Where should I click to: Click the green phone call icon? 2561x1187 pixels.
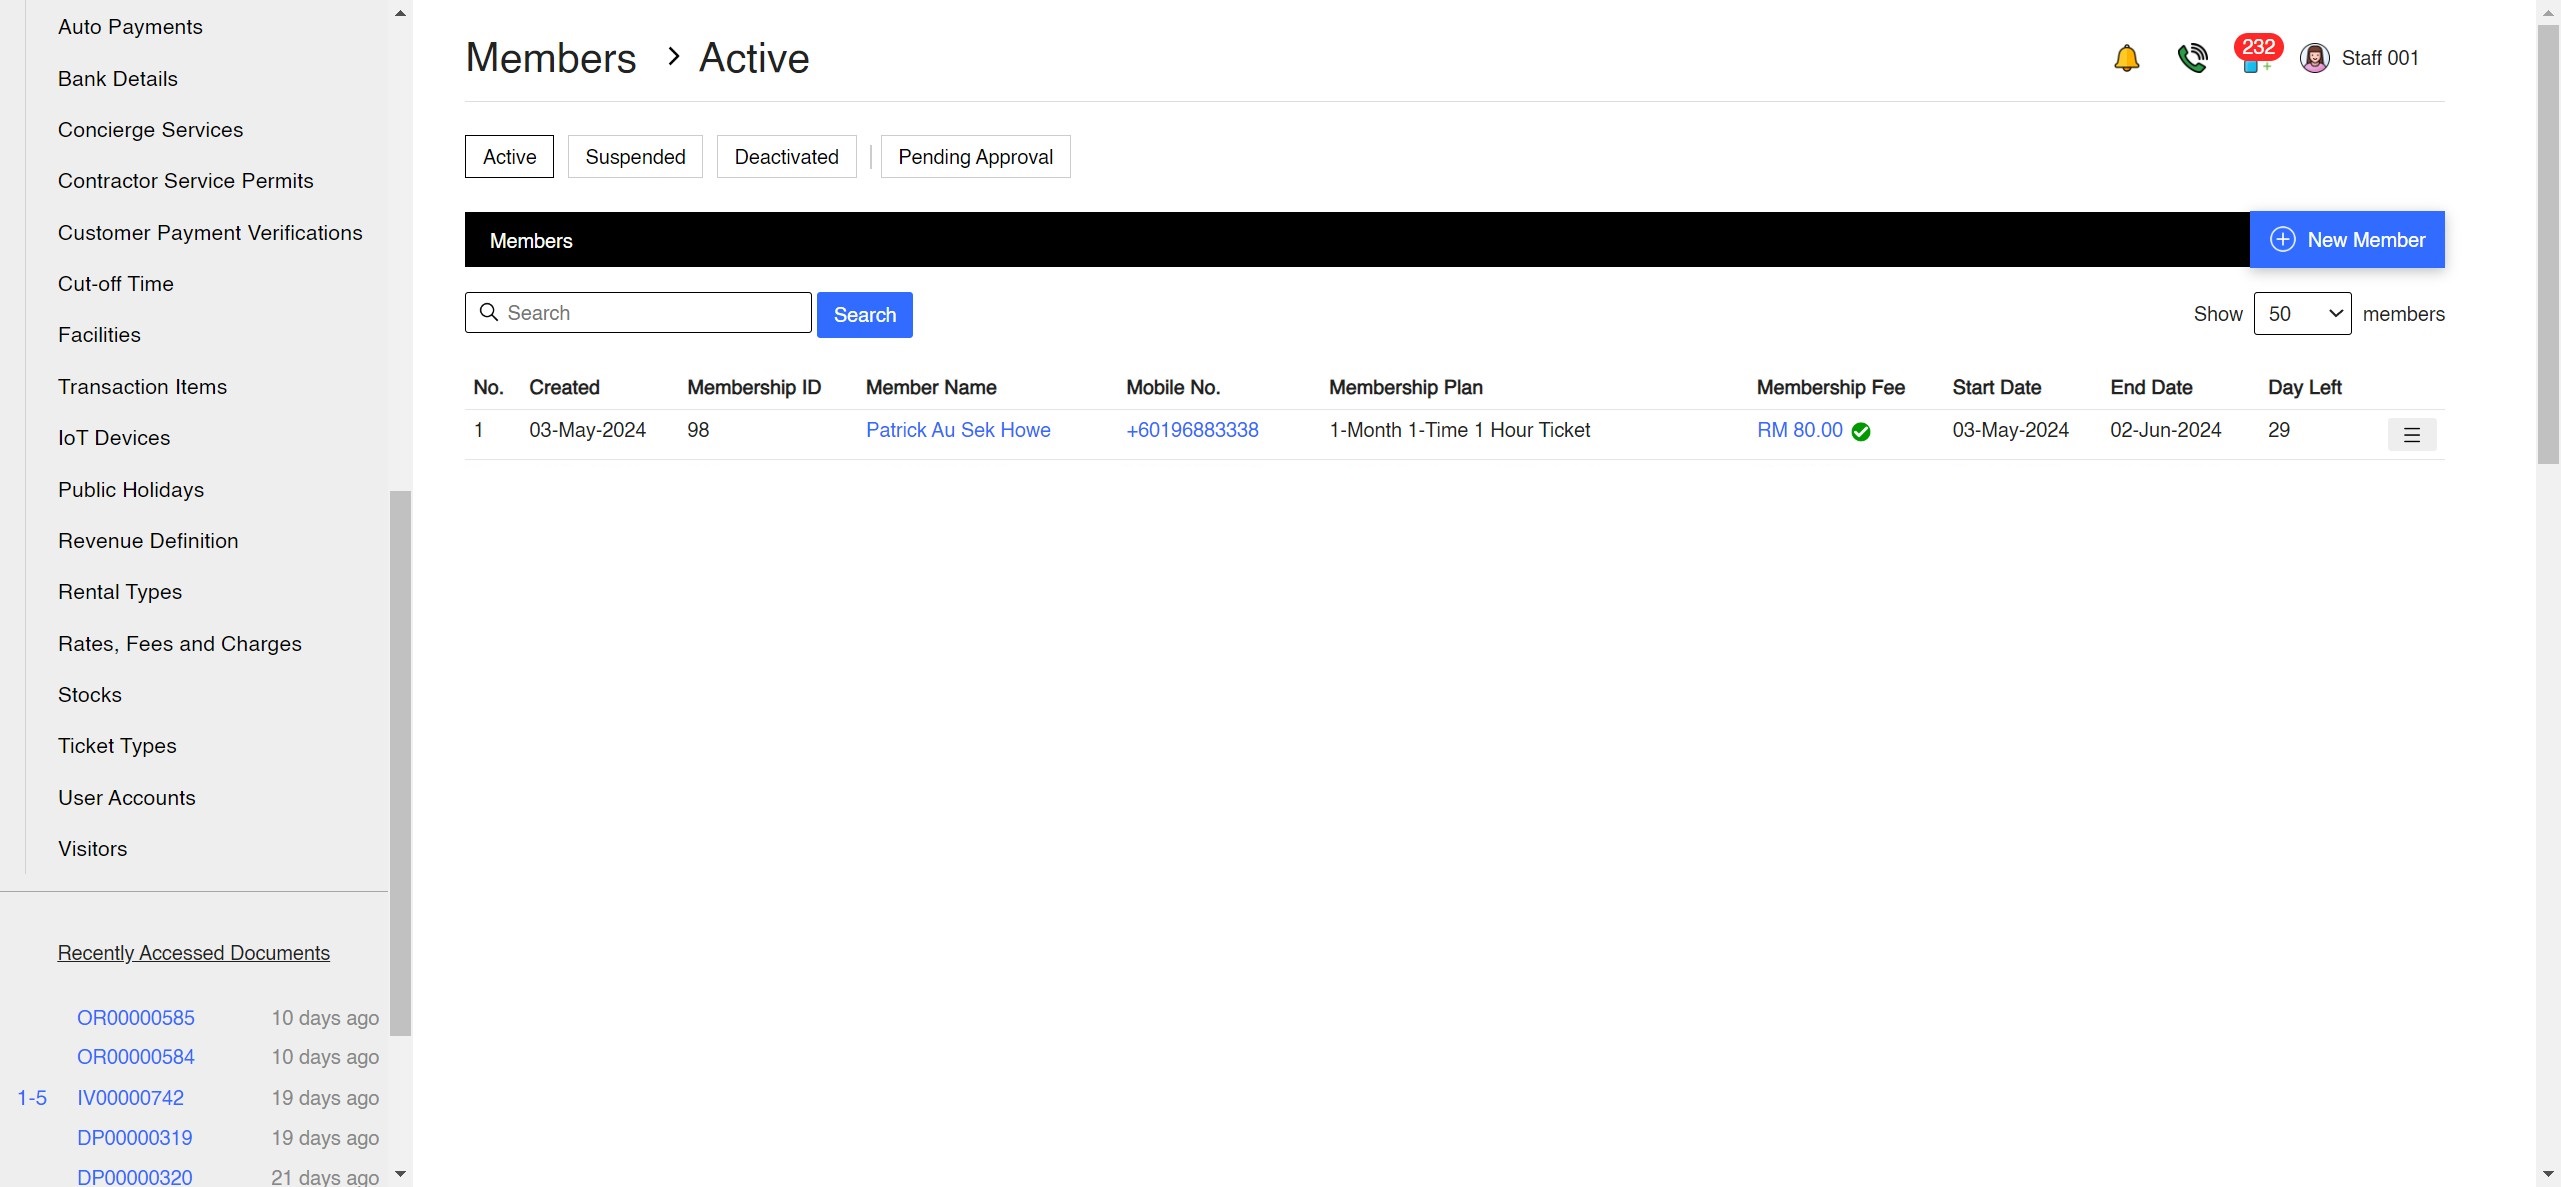[x=2193, y=57]
